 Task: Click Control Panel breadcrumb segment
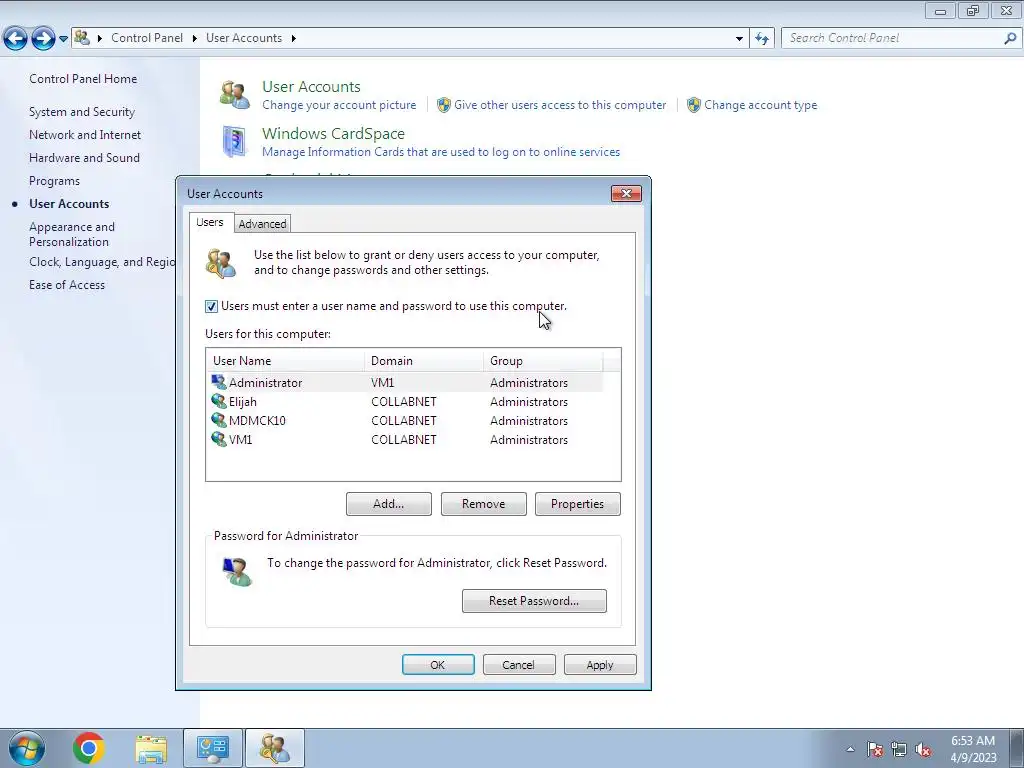147,38
